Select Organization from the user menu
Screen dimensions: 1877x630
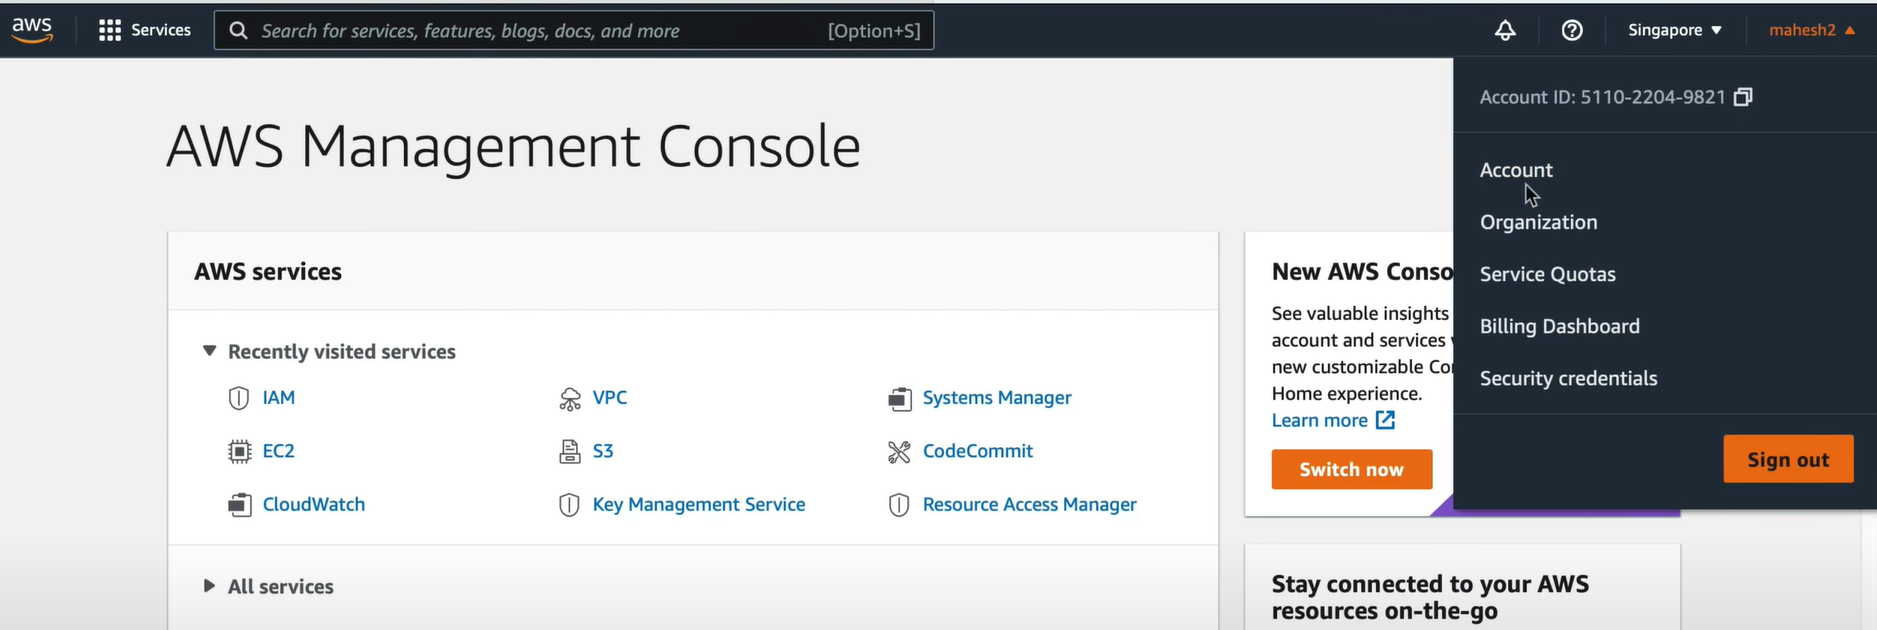1538,222
